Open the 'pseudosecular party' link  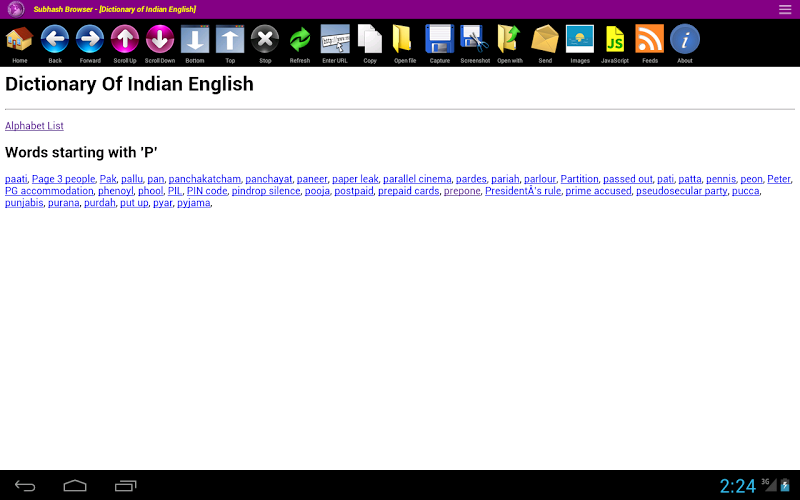coord(682,191)
